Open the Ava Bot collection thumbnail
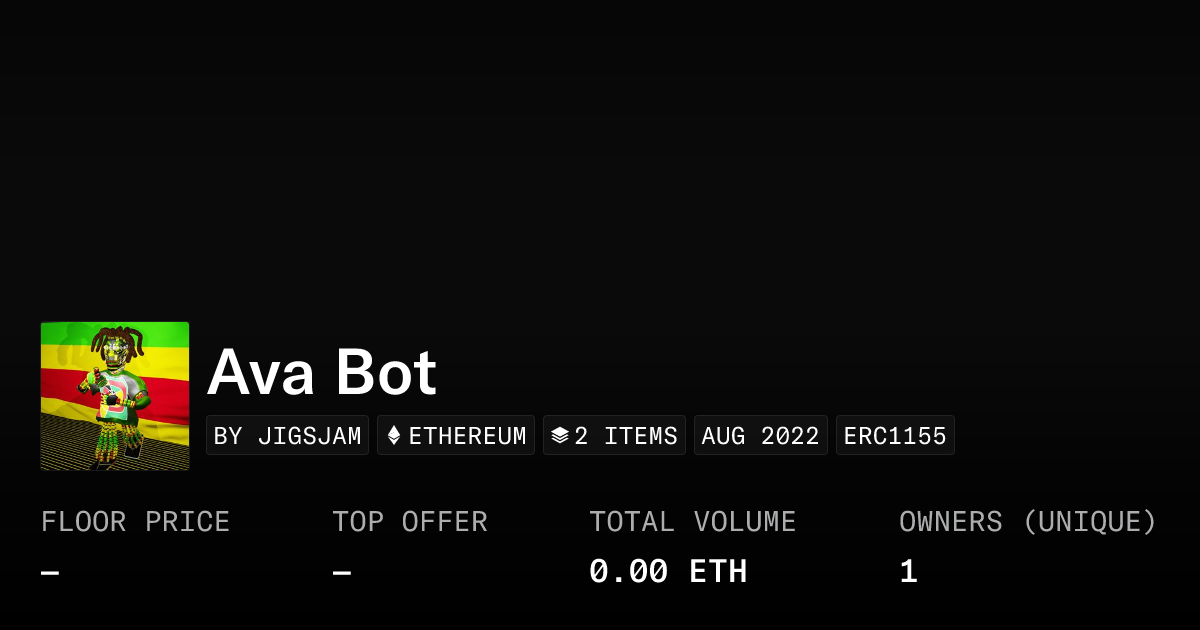 pyautogui.click(x=115, y=396)
